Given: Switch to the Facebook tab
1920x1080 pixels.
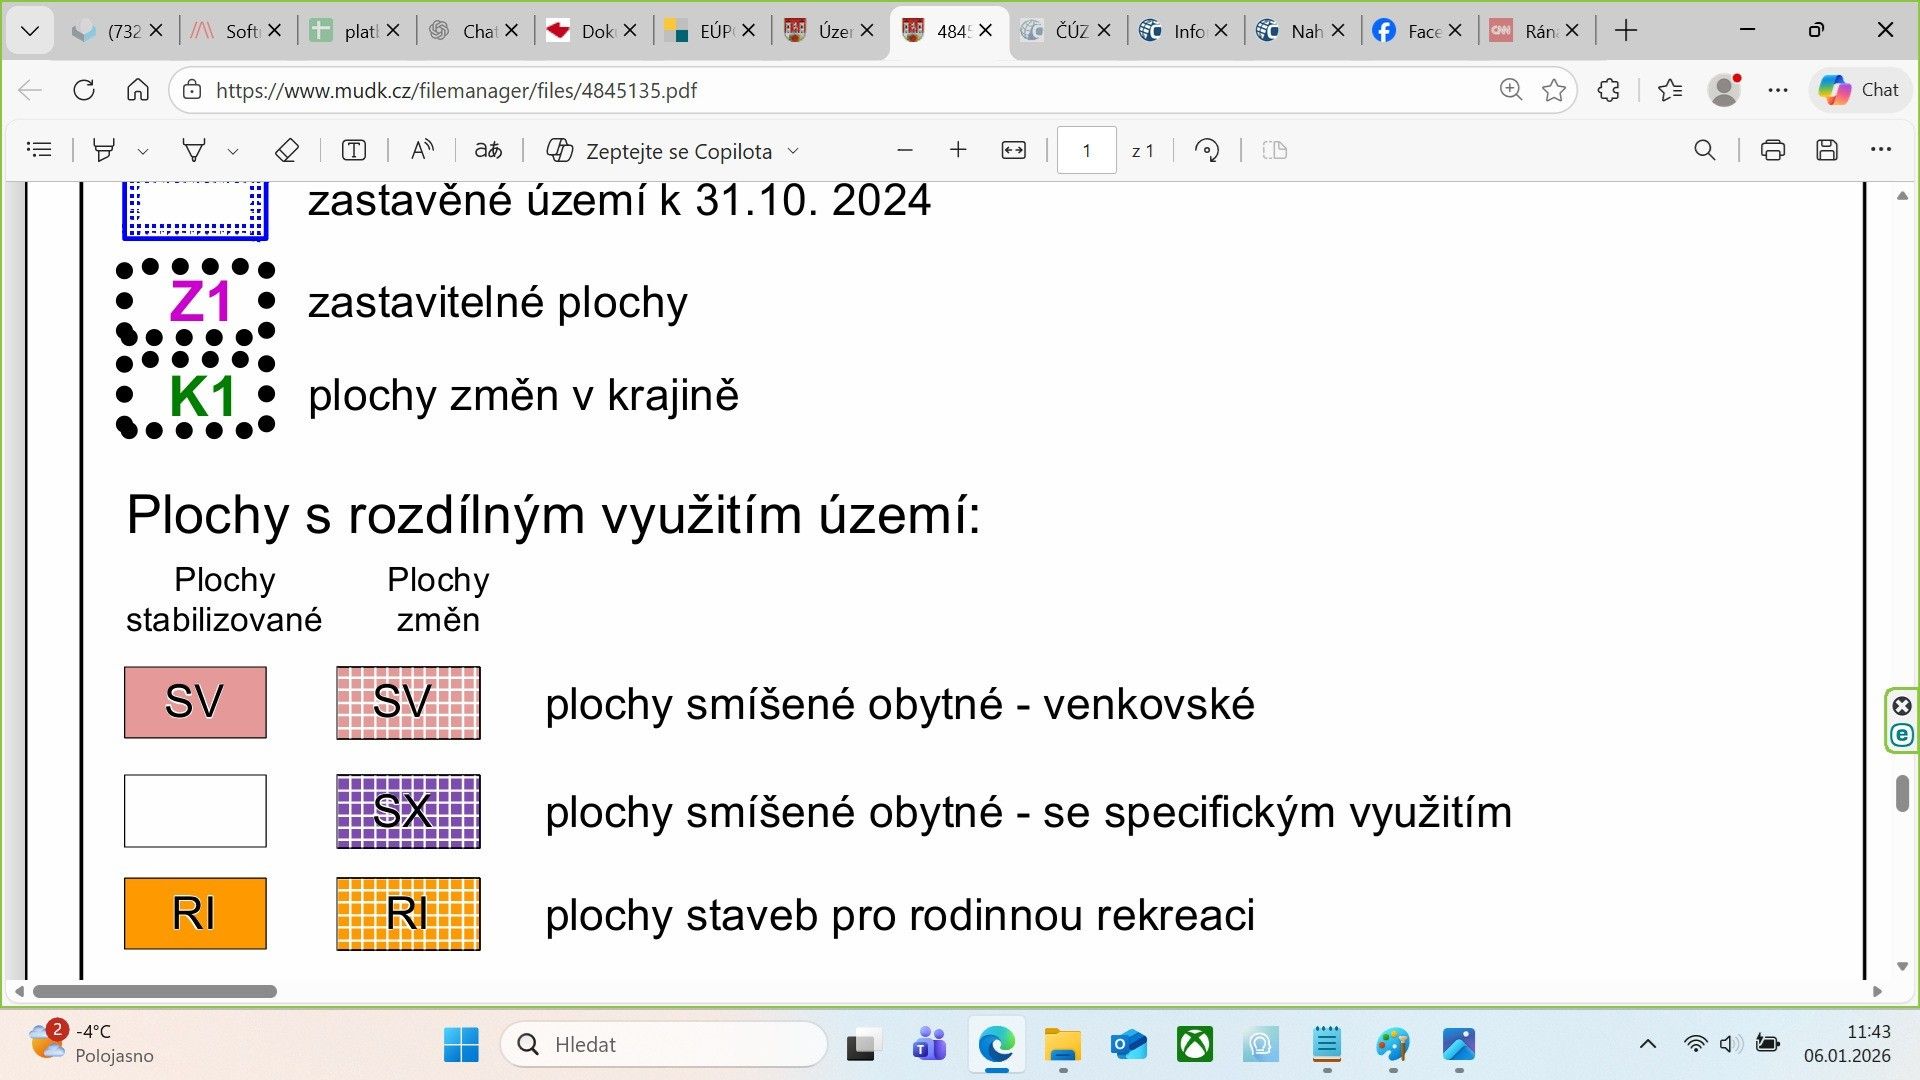Looking at the screenshot, I should 1415,30.
